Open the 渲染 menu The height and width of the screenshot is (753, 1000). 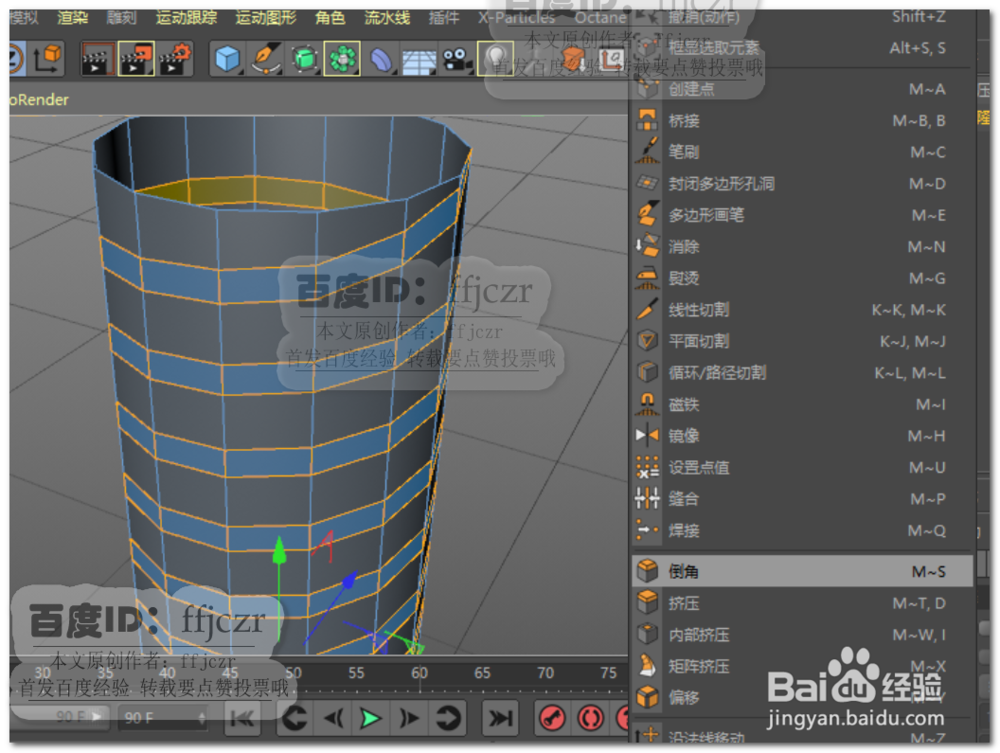pyautogui.click(x=73, y=17)
